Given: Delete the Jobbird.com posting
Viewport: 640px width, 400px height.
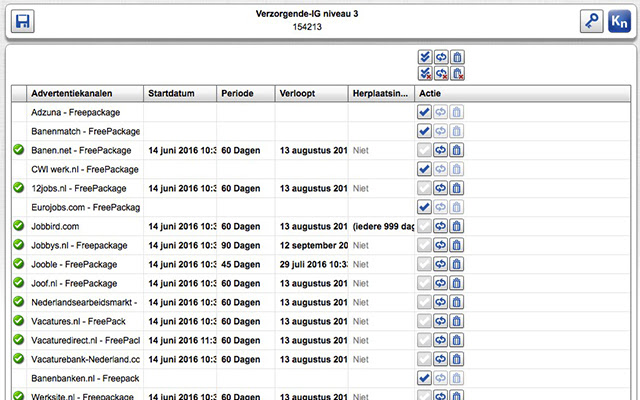Looking at the screenshot, I should [456, 226].
